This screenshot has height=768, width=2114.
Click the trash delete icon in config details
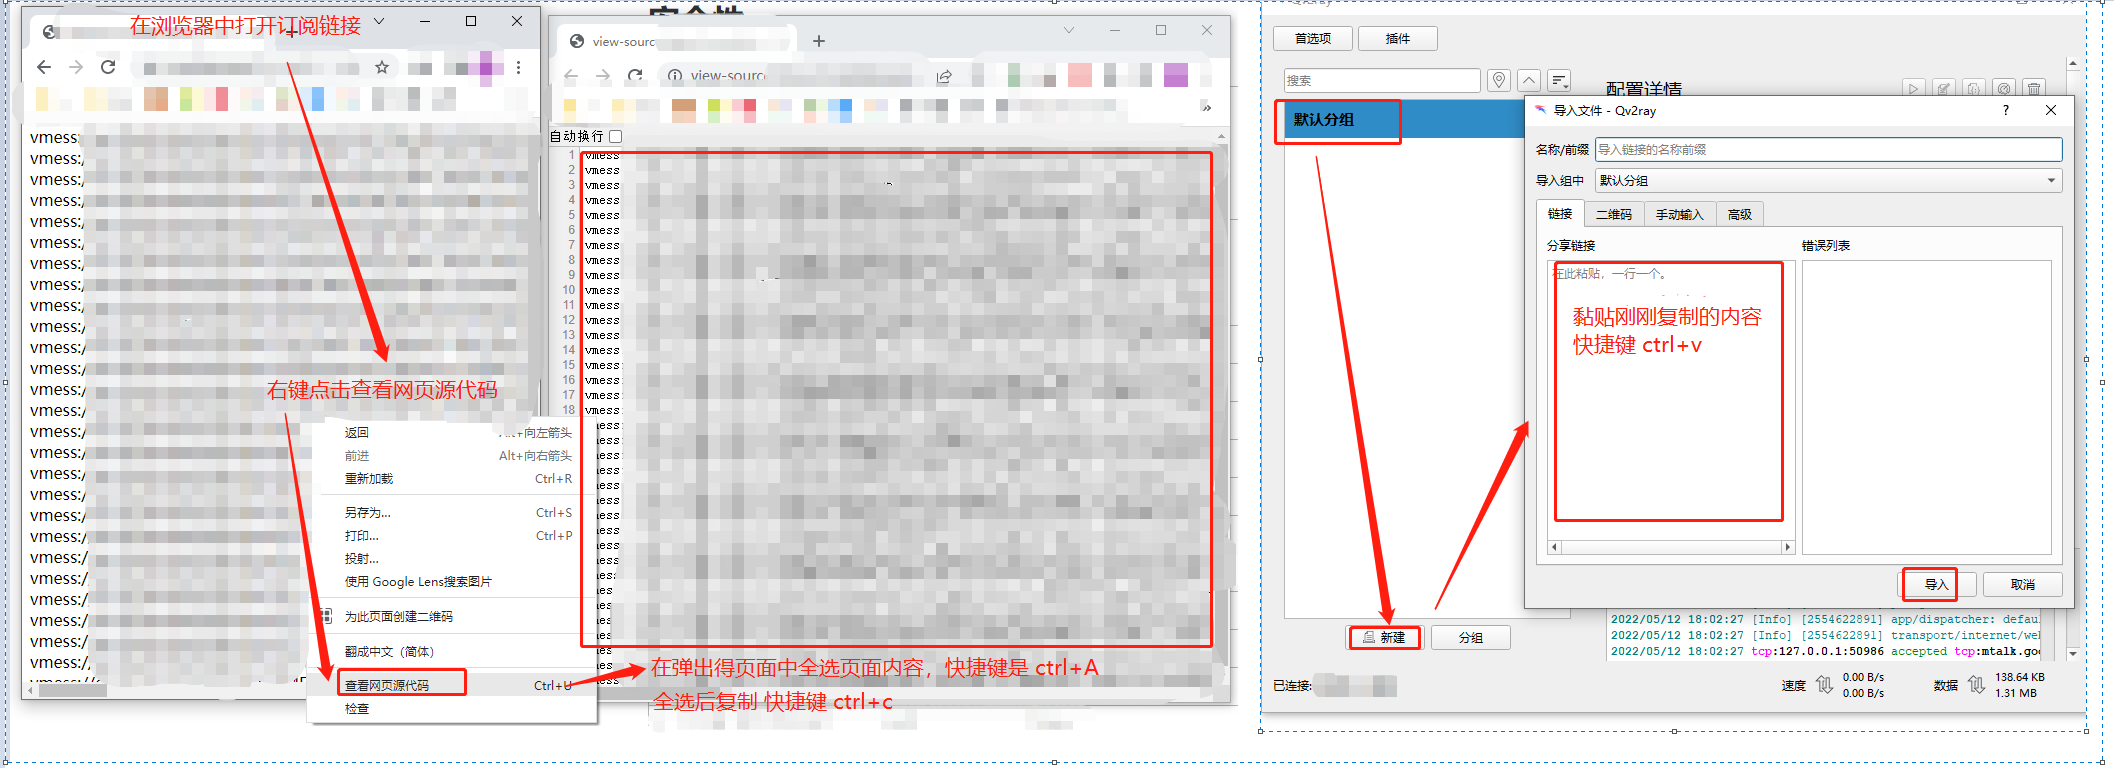coord(2033,89)
